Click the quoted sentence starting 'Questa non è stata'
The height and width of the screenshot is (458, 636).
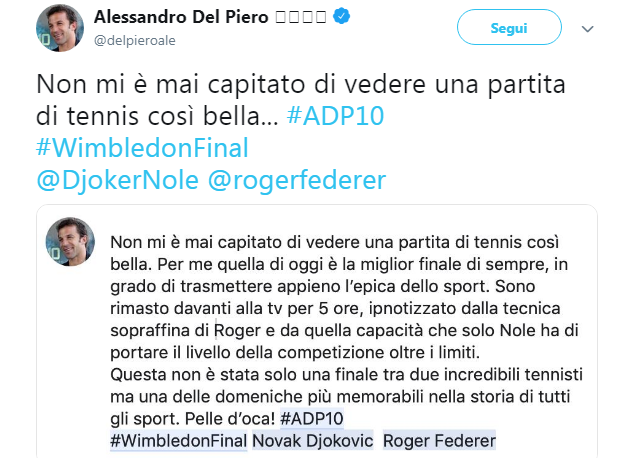(x=330, y=375)
